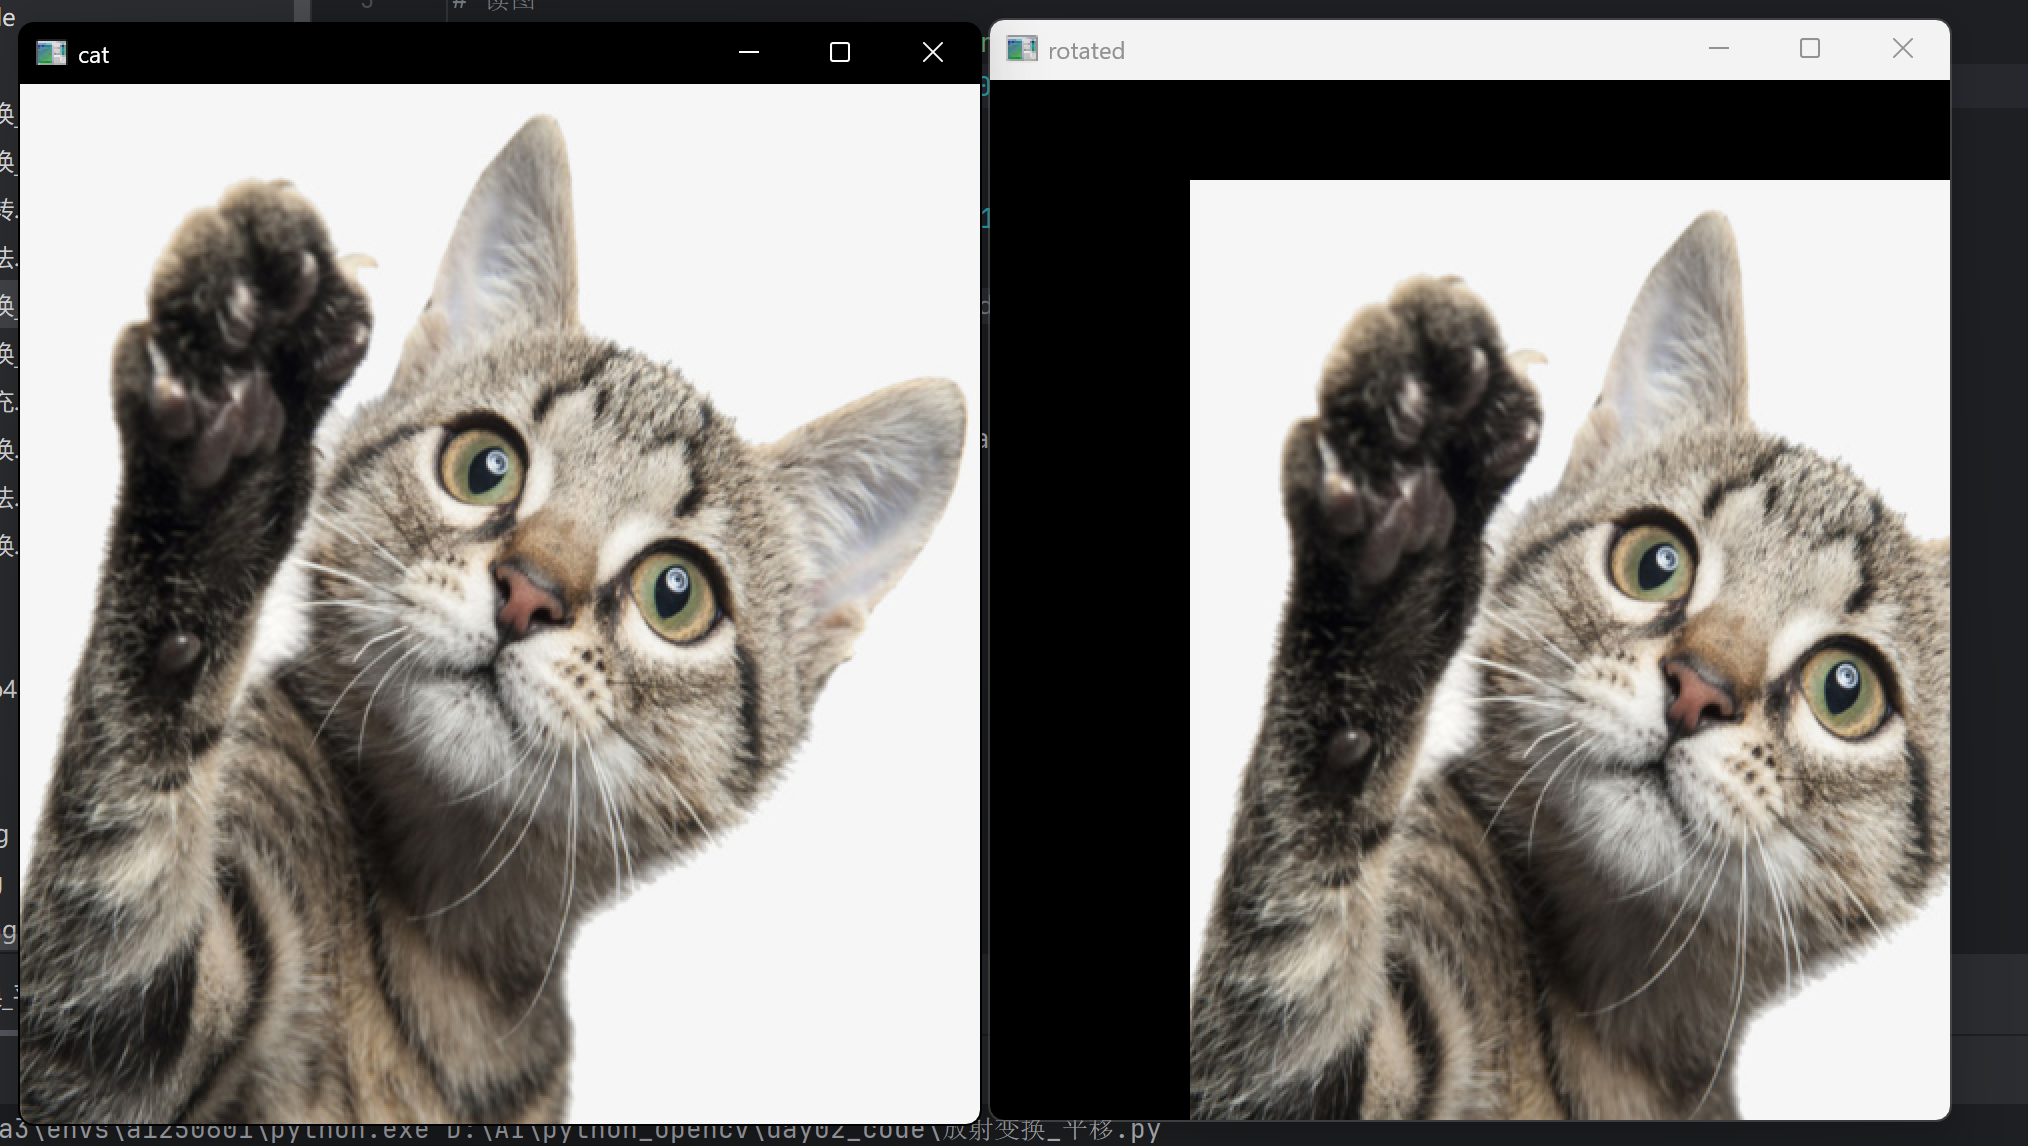Close the cat image window
2028x1146 pixels.
point(933,52)
